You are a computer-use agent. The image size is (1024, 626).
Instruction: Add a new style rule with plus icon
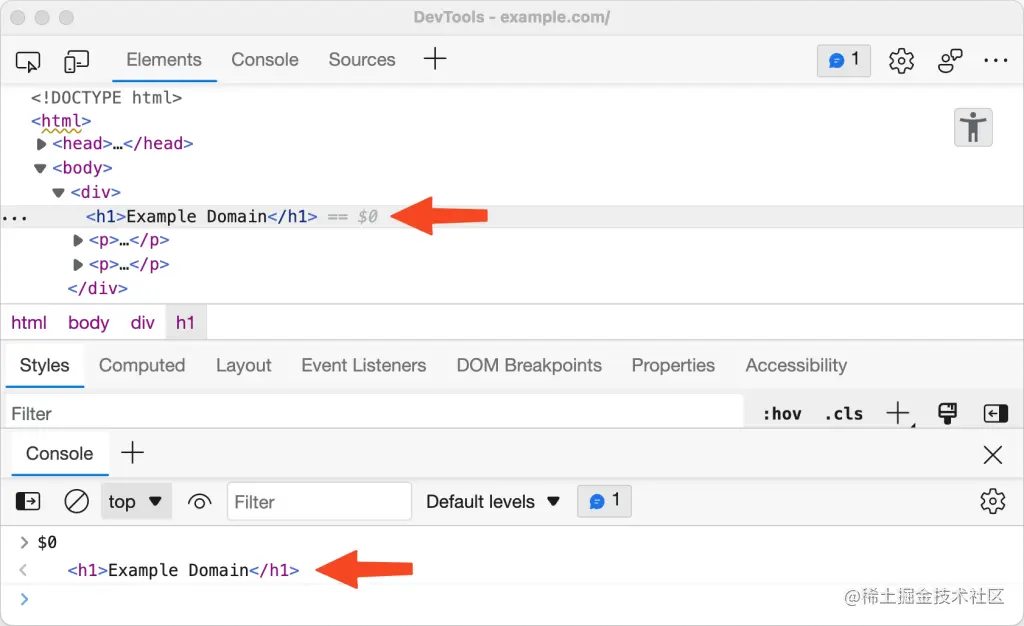click(899, 413)
